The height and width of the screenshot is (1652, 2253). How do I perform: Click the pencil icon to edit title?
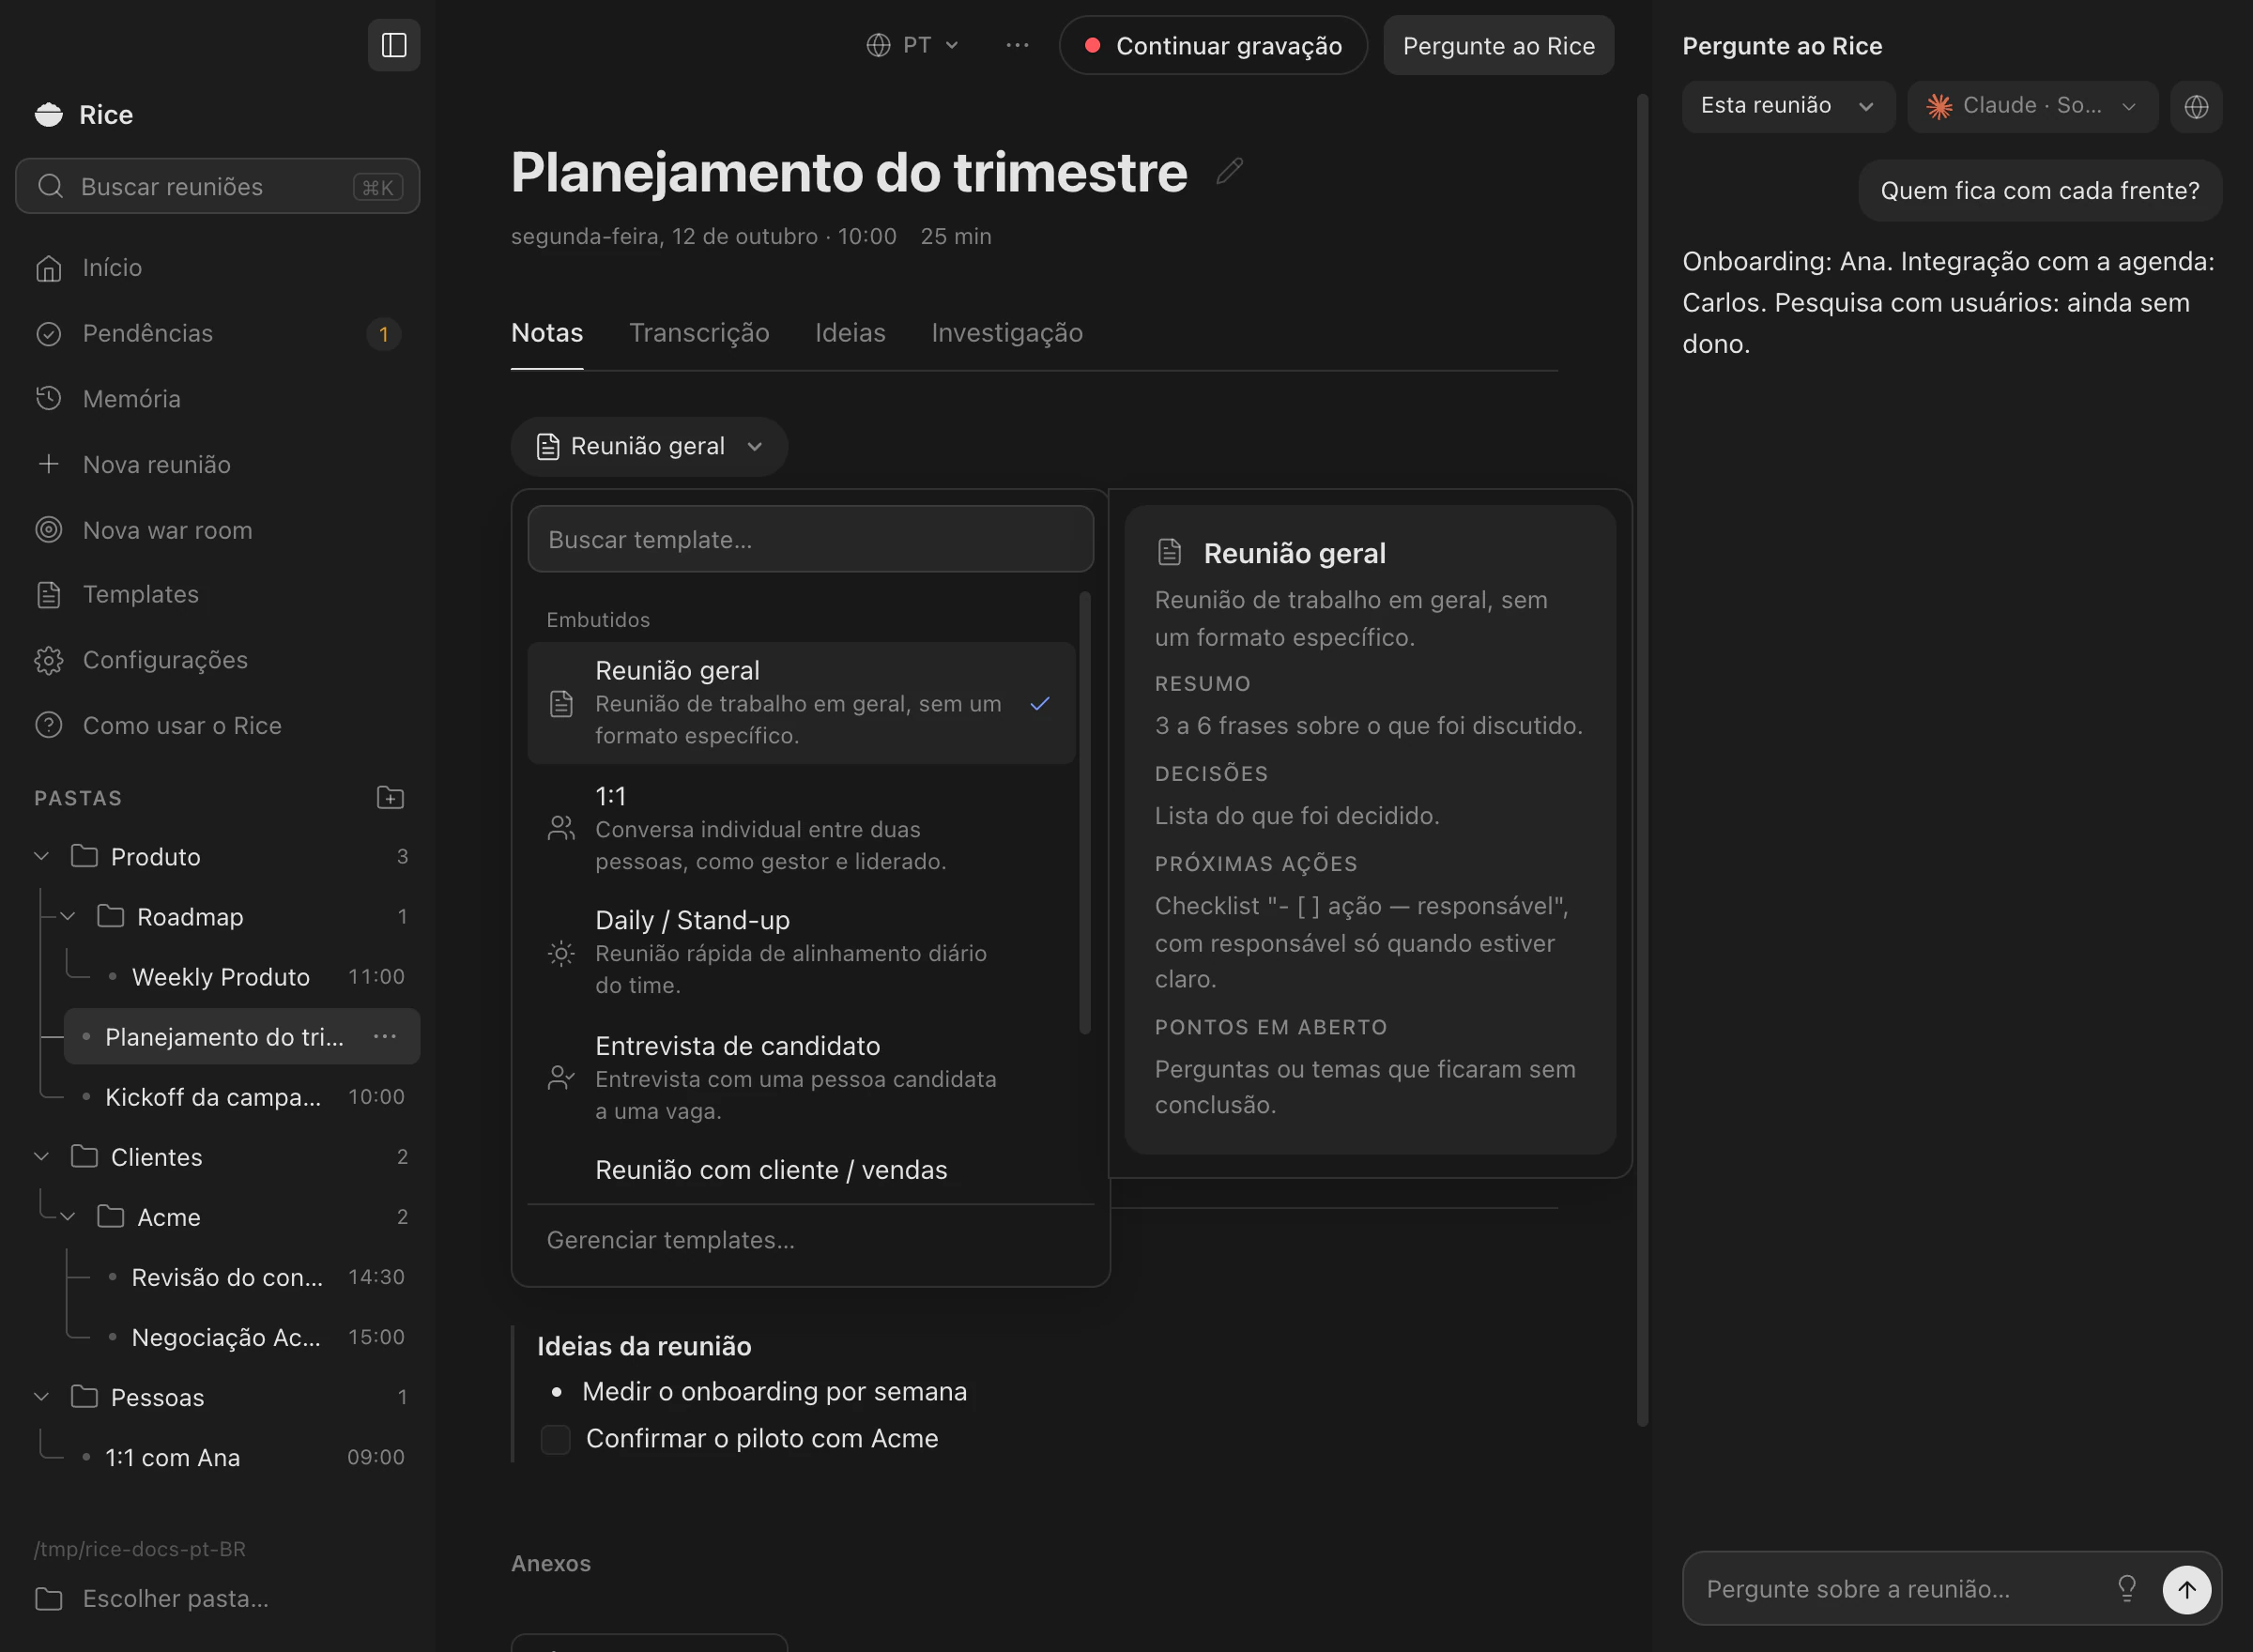click(1229, 171)
